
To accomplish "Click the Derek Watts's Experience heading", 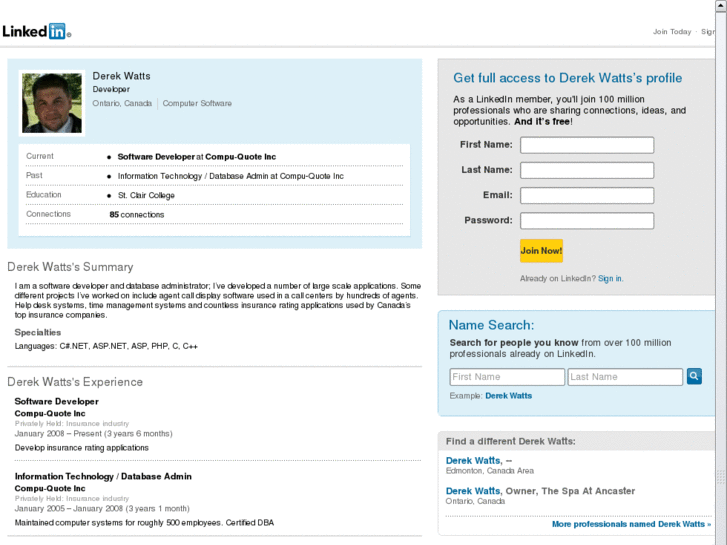I will pyautogui.click(x=75, y=382).
